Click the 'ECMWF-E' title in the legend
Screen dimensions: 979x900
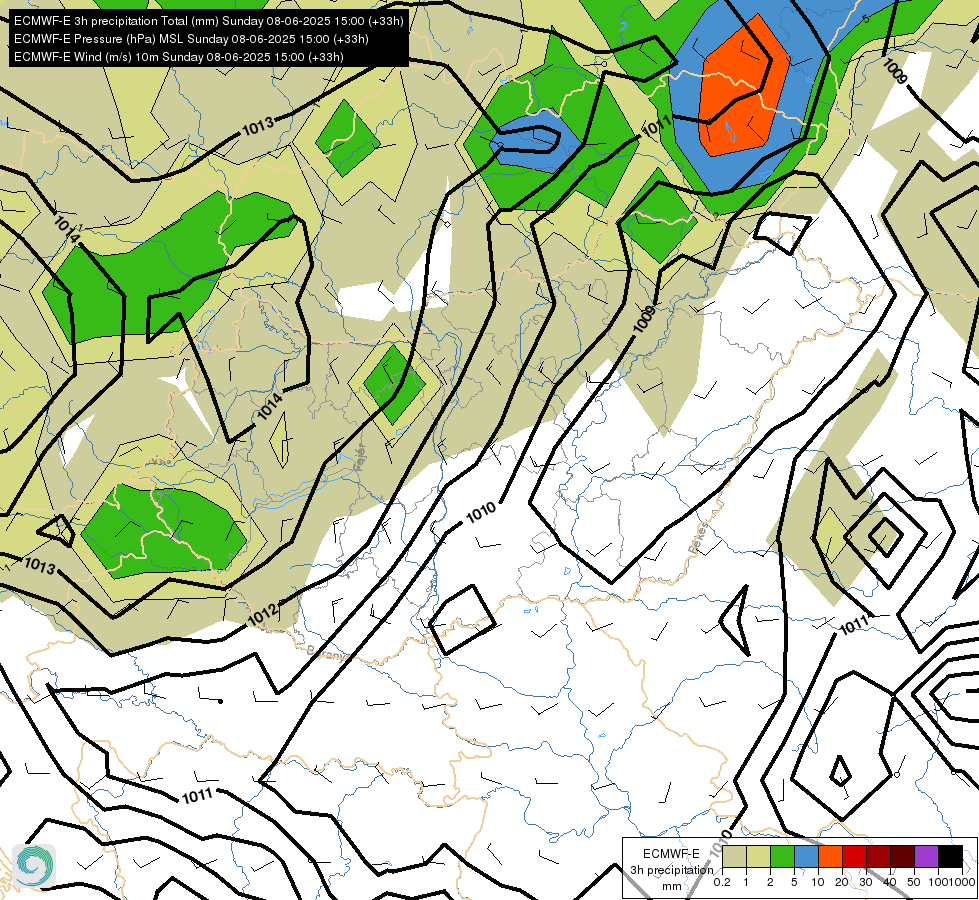(671, 853)
